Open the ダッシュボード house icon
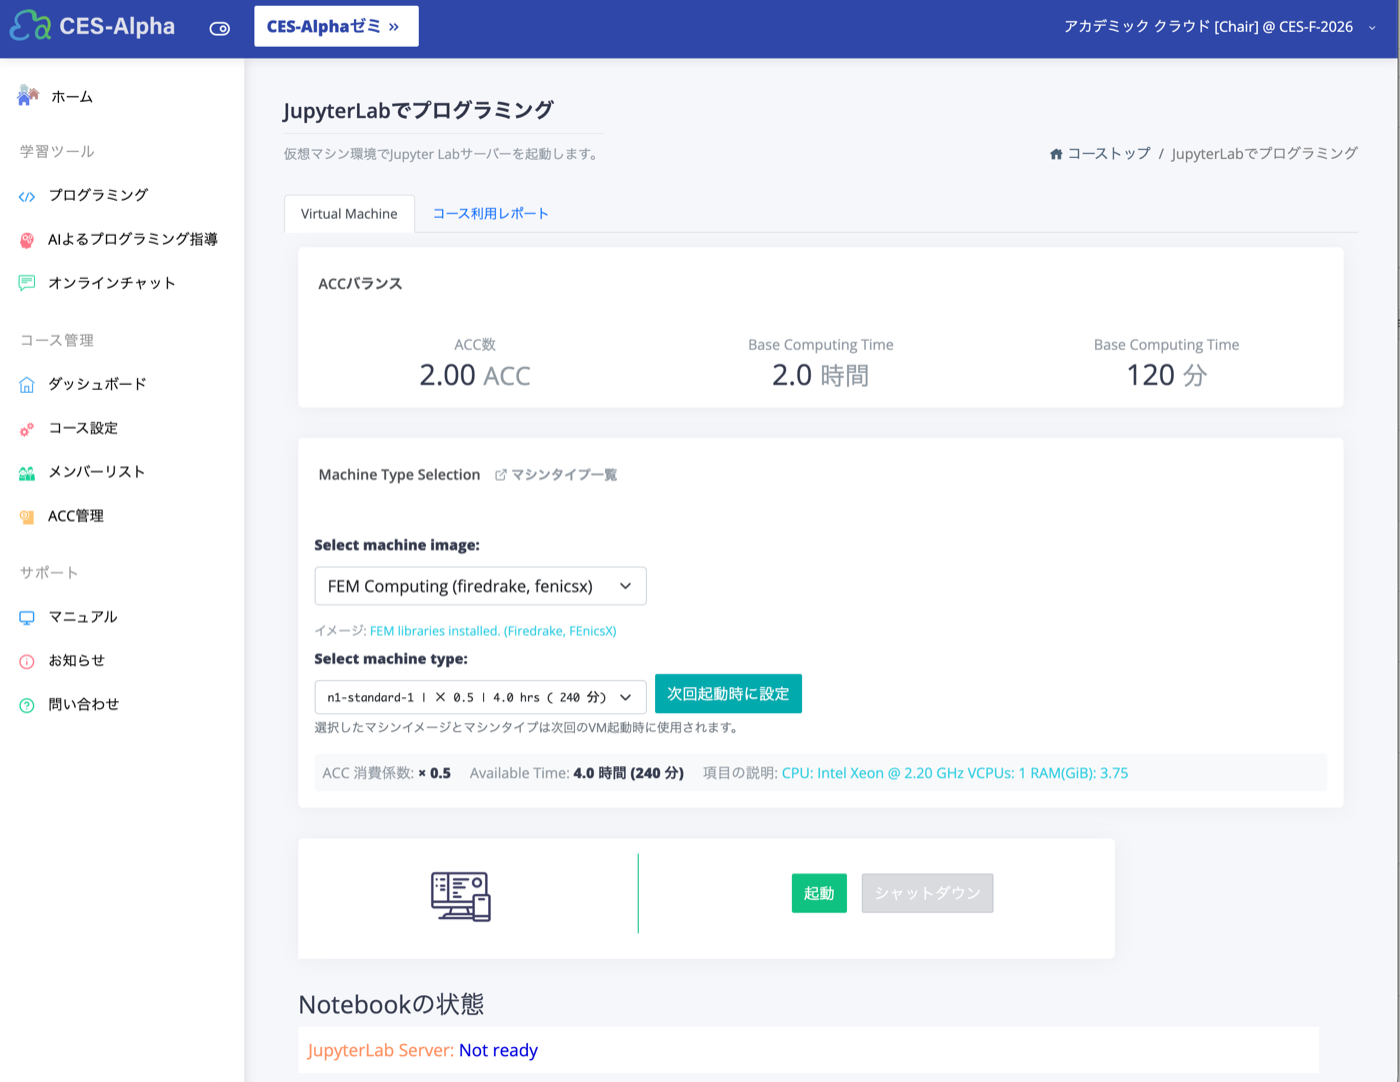This screenshot has height=1082, width=1400. (x=27, y=384)
